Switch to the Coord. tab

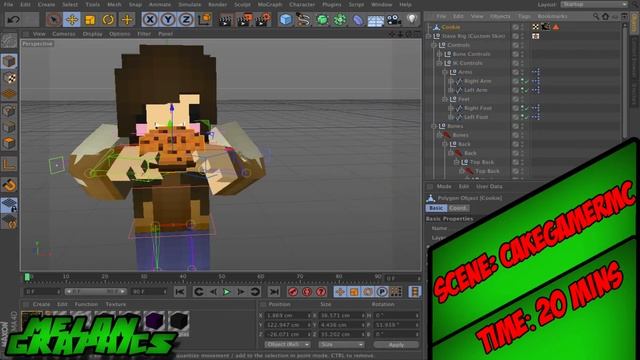tap(458, 208)
